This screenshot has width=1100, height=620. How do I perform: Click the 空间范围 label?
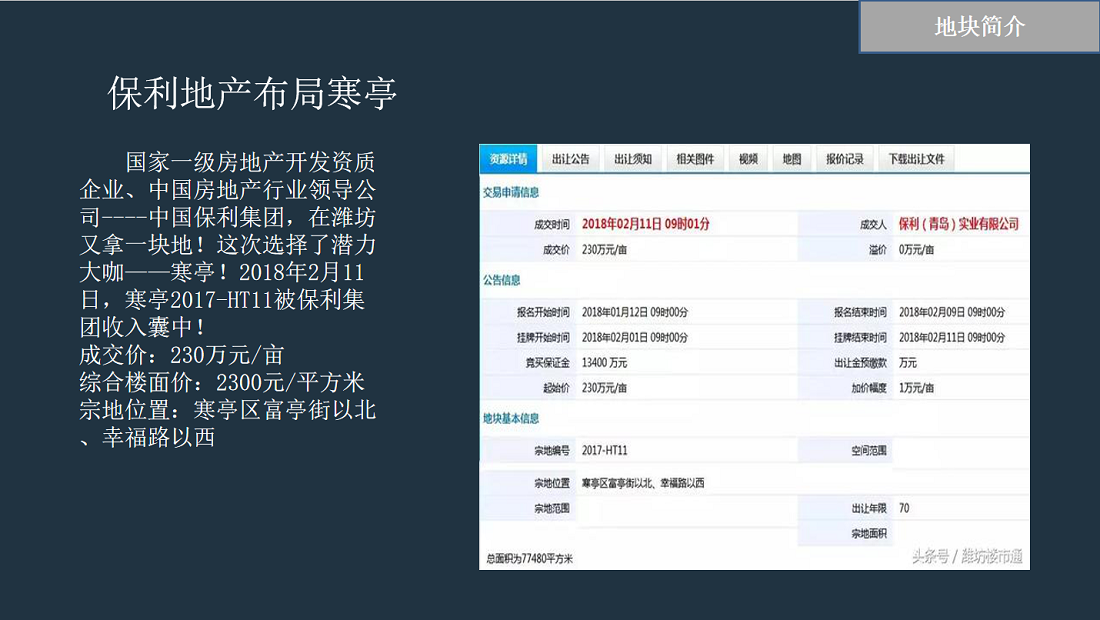869,450
